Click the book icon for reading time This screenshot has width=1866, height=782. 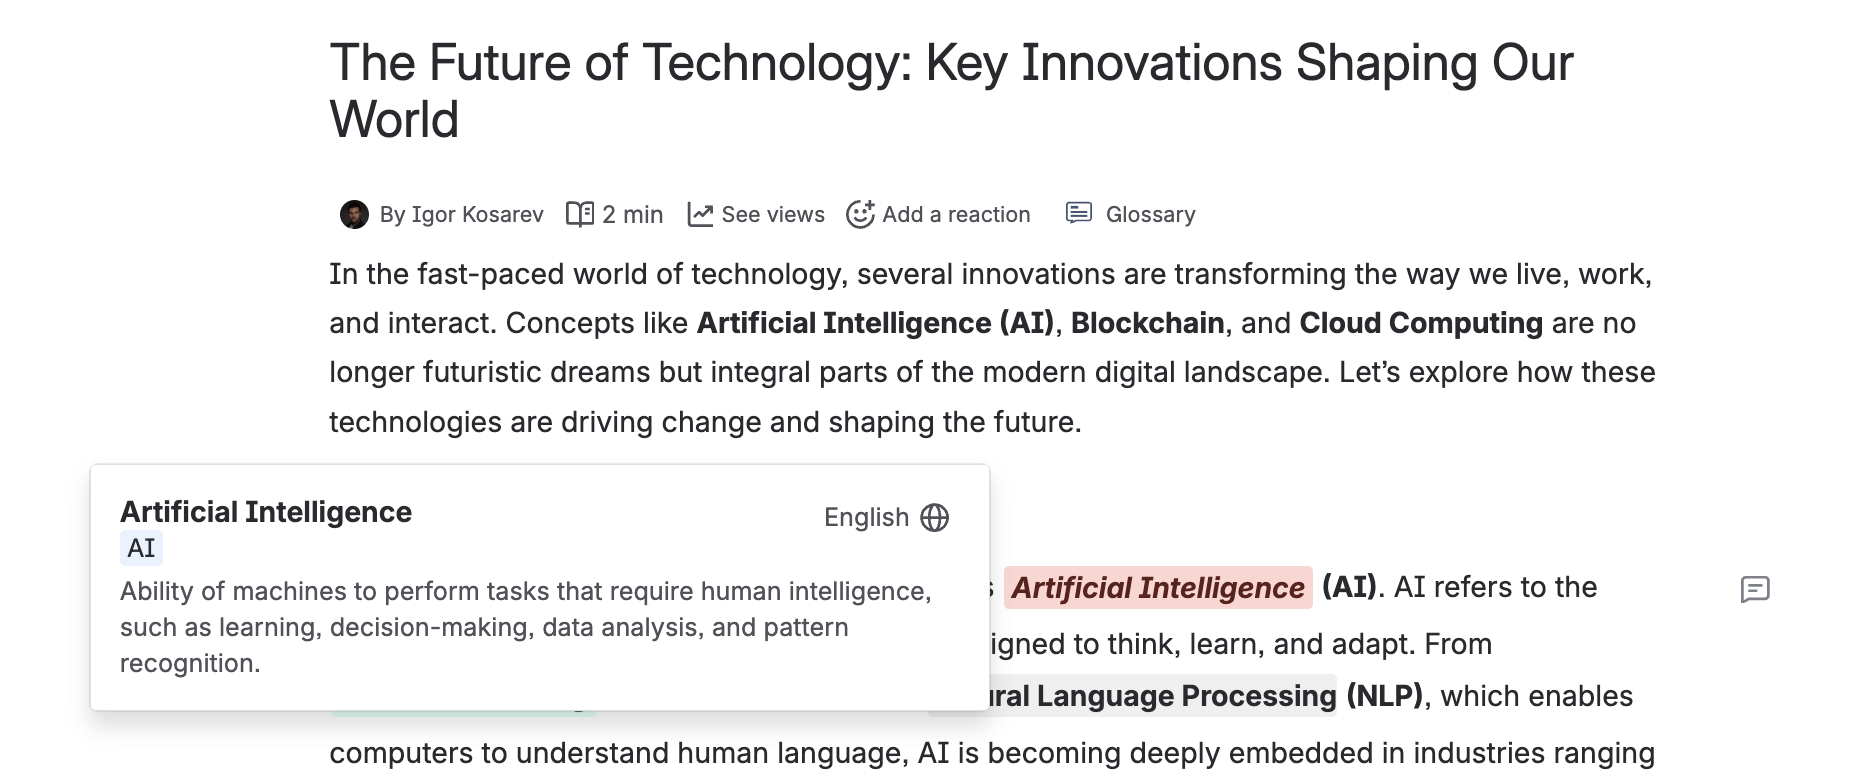coord(580,215)
